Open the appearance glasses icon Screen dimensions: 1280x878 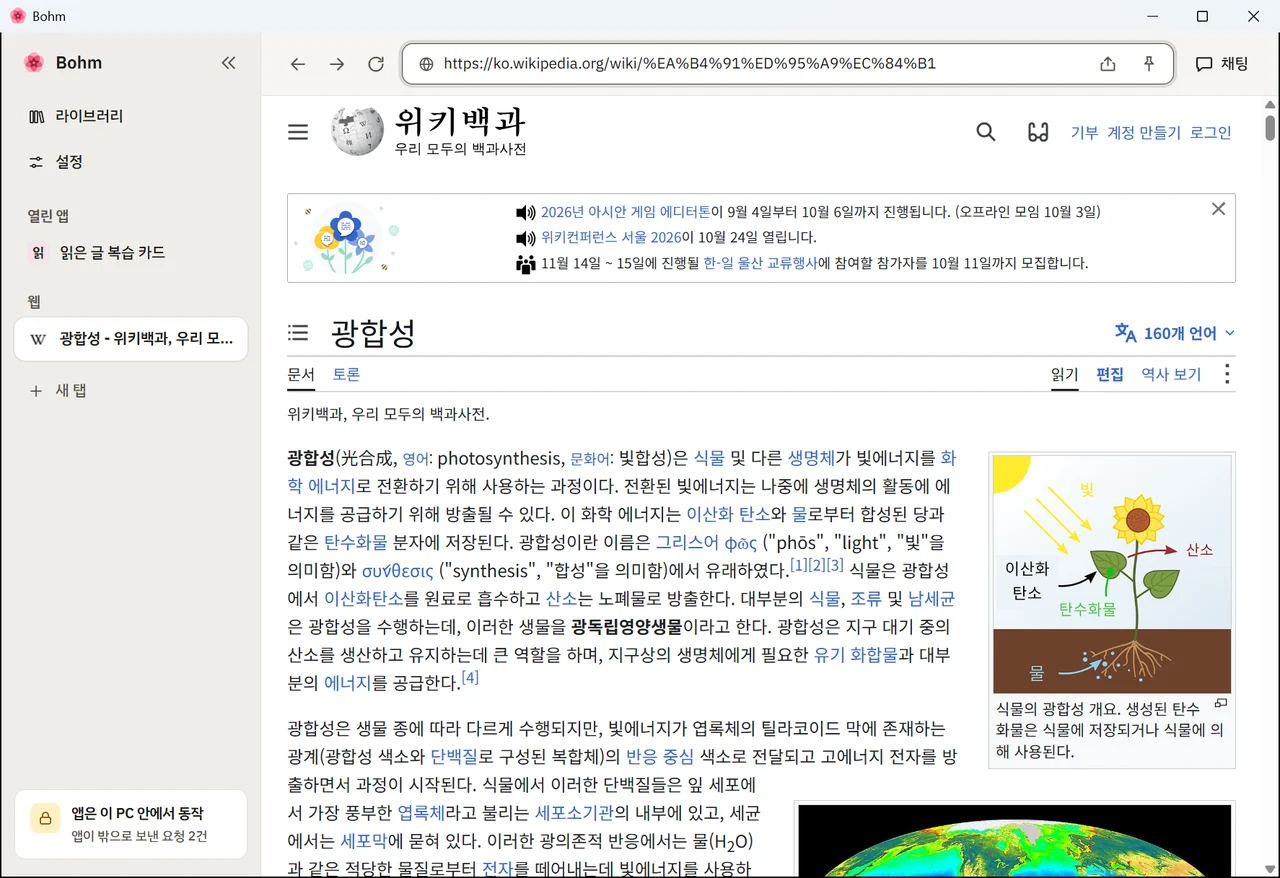tap(1038, 132)
